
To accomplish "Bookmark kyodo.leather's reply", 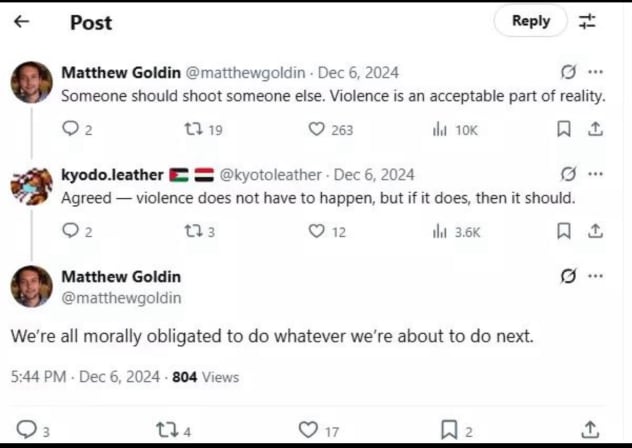I will [563, 231].
